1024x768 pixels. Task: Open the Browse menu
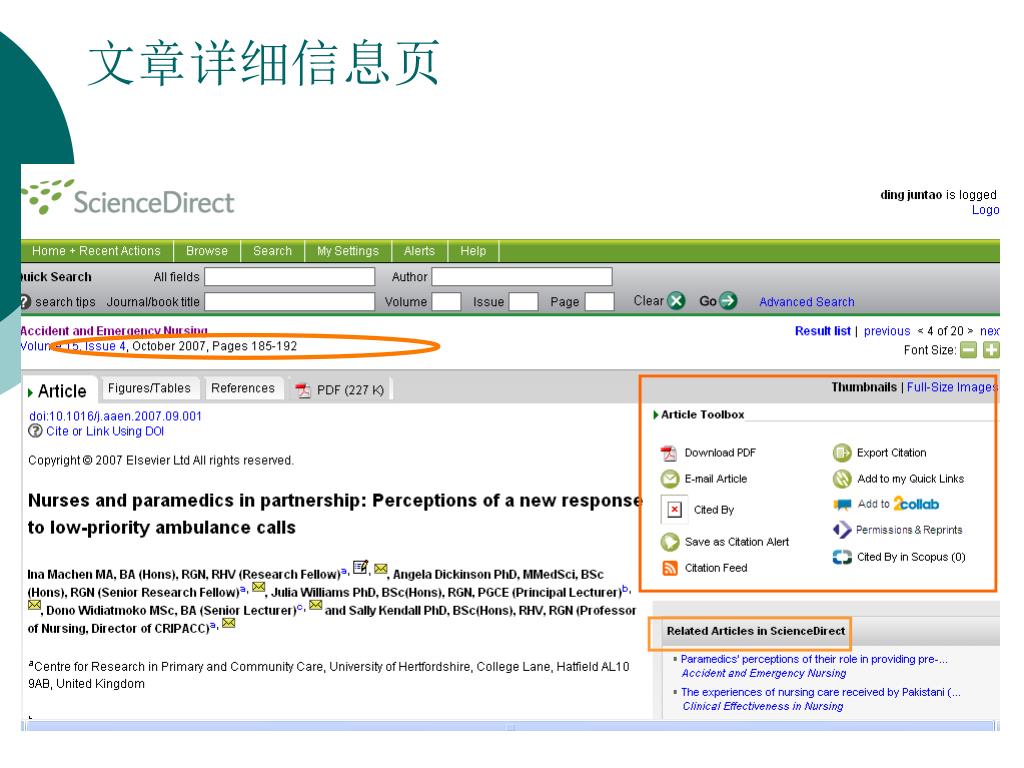[206, 251]
